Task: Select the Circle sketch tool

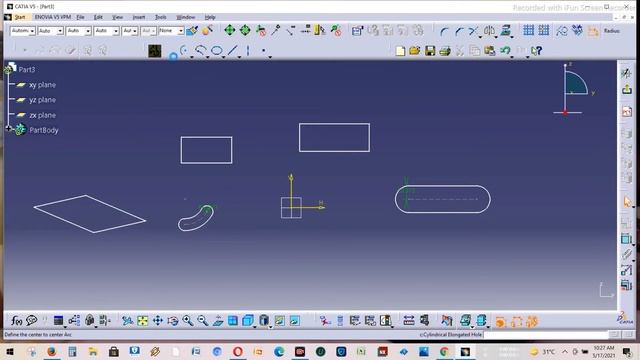Action: (184, 51)
